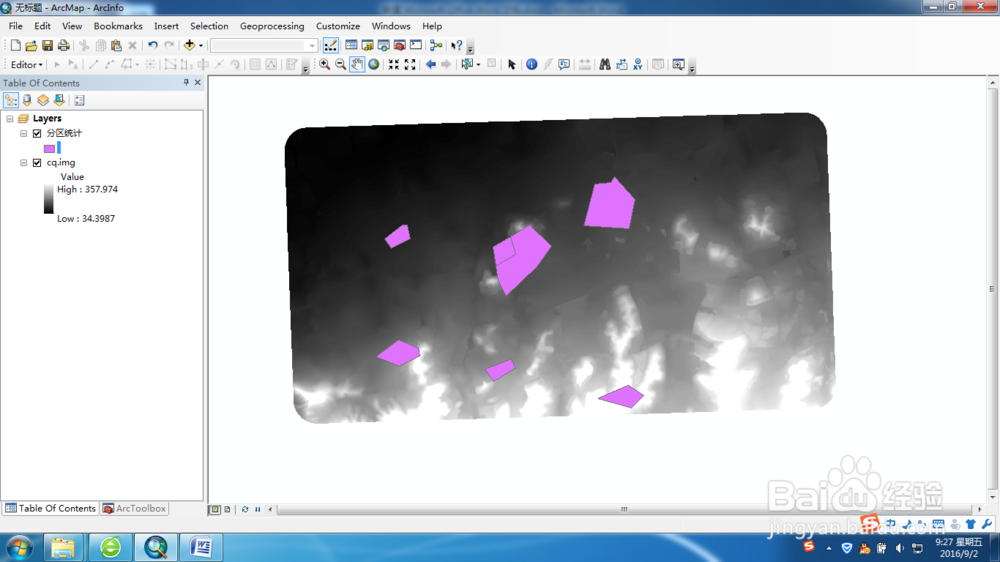Click the Add Data icon
Image resolution: width=1000 pixels, height=562 pixels.
coord(189,45)
